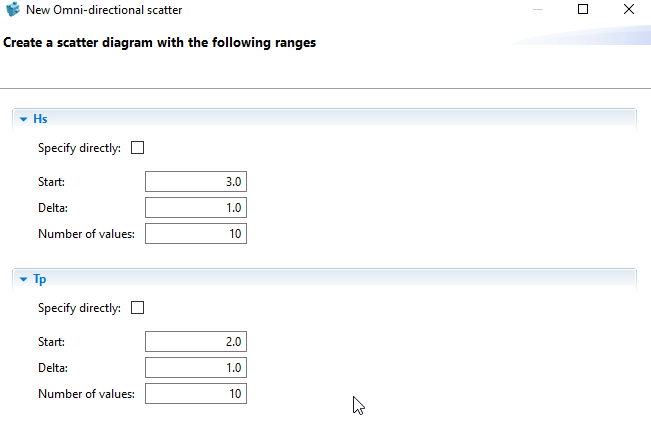Click the Hs Start input field
The image size is (651, 428).
point(196,182)
